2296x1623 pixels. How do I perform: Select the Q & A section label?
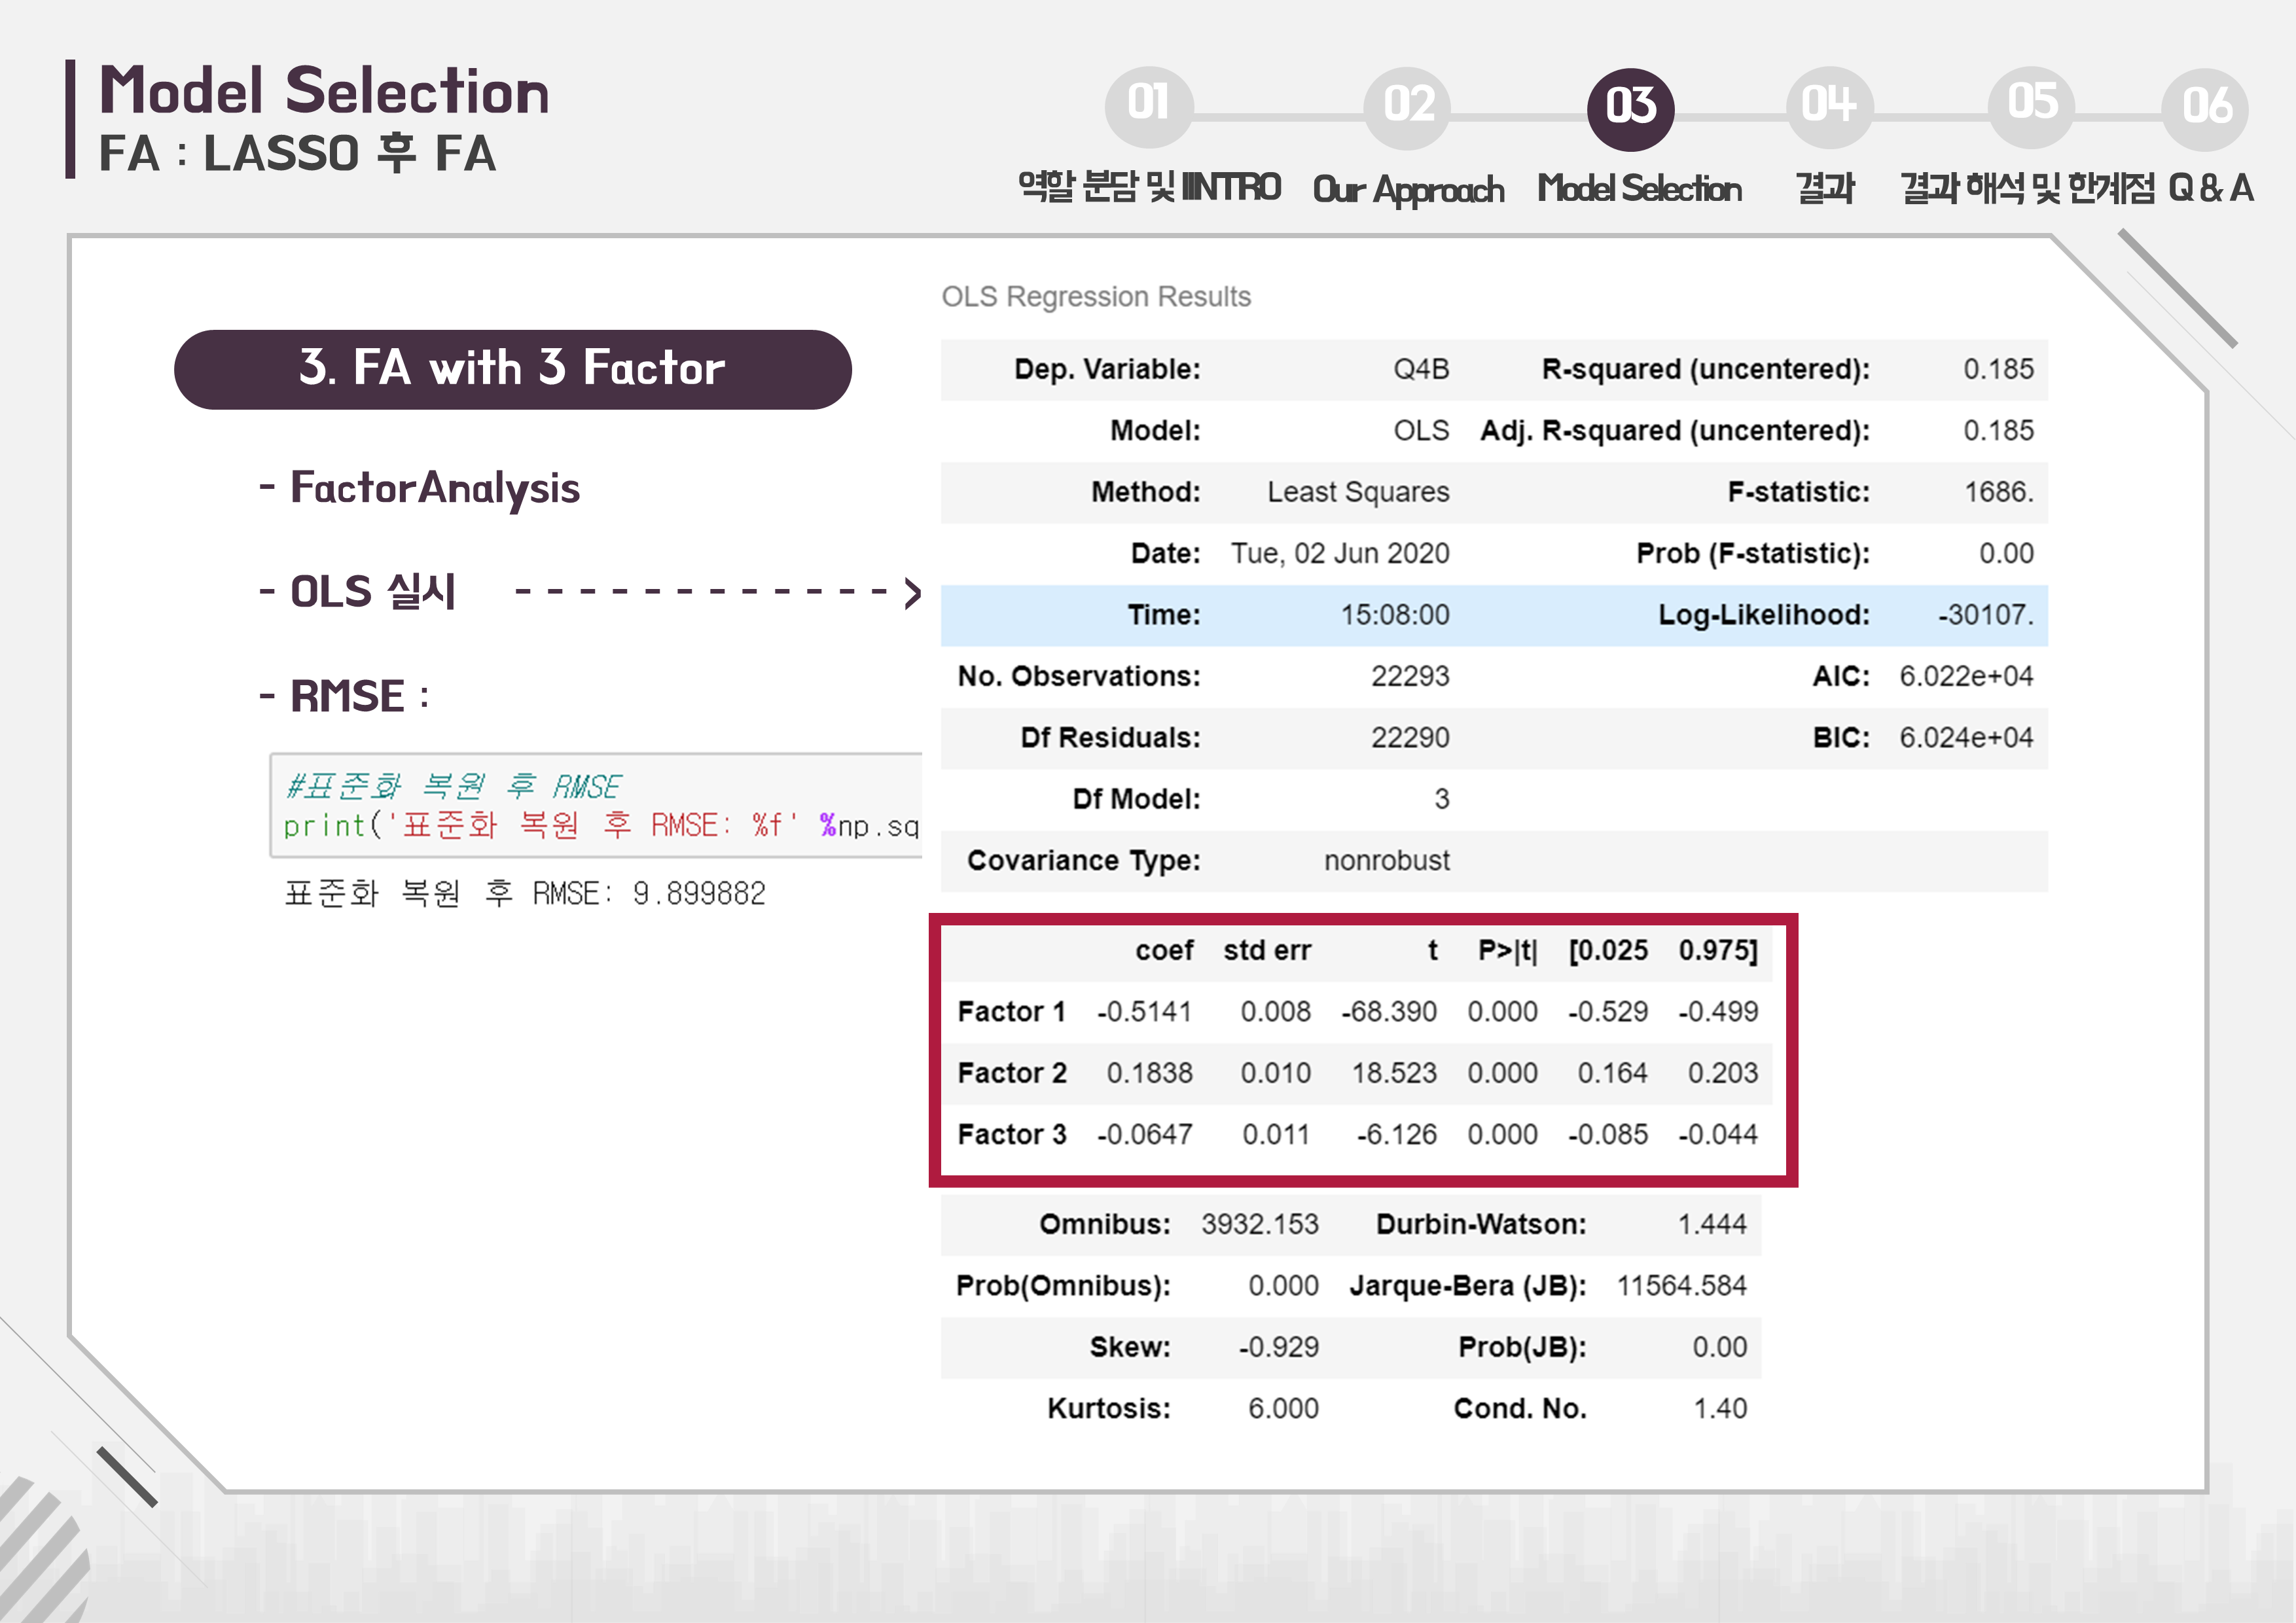2211,189
